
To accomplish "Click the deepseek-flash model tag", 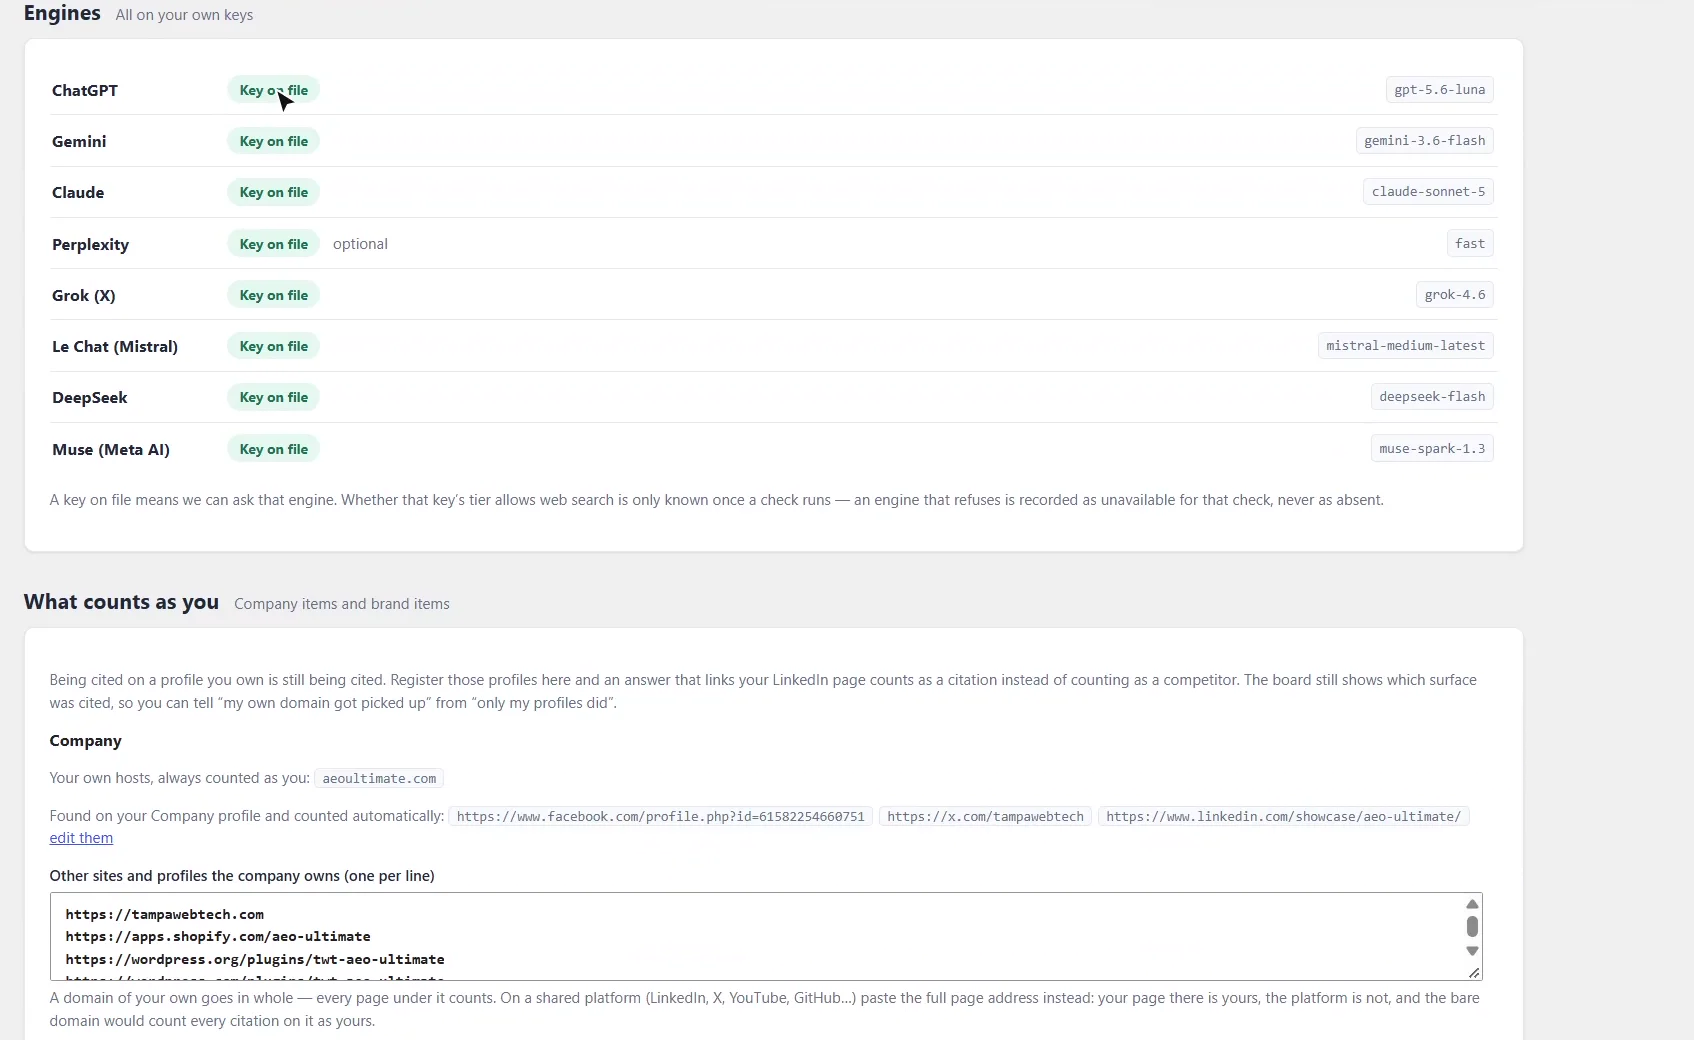I will pyautogui.click(x=1432, y=396).
